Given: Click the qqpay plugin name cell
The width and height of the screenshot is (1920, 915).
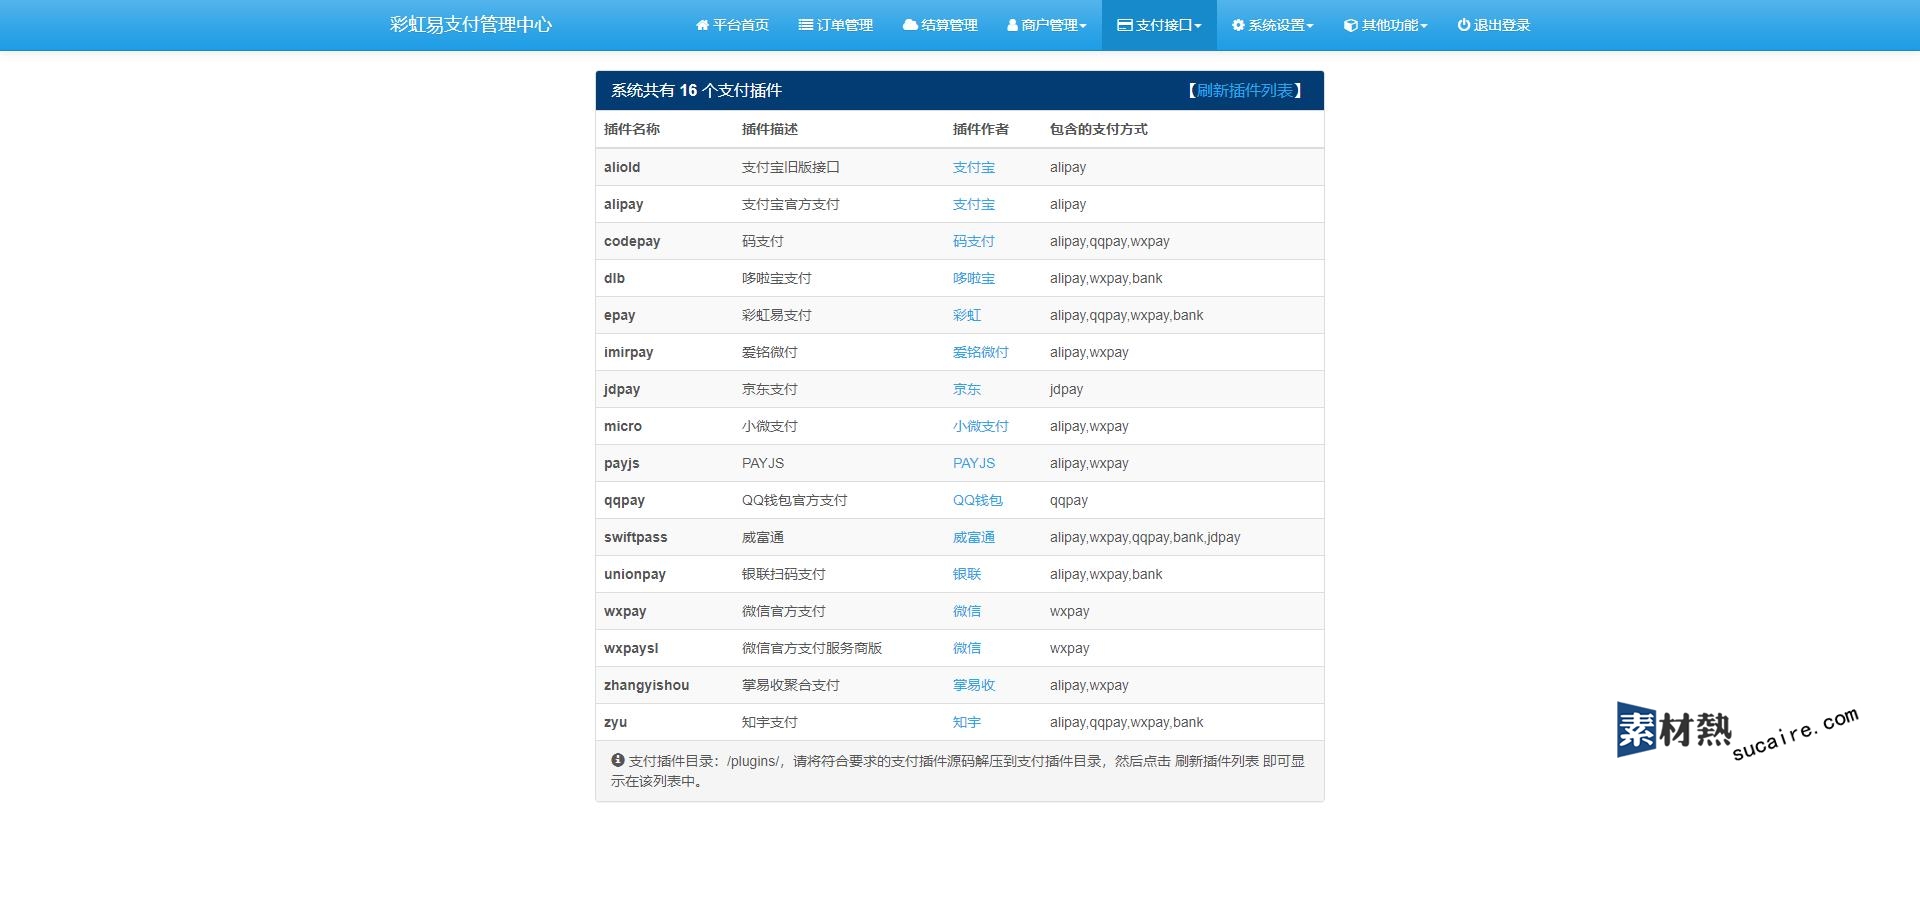Looking at the screenshot, I should (665, 500).
